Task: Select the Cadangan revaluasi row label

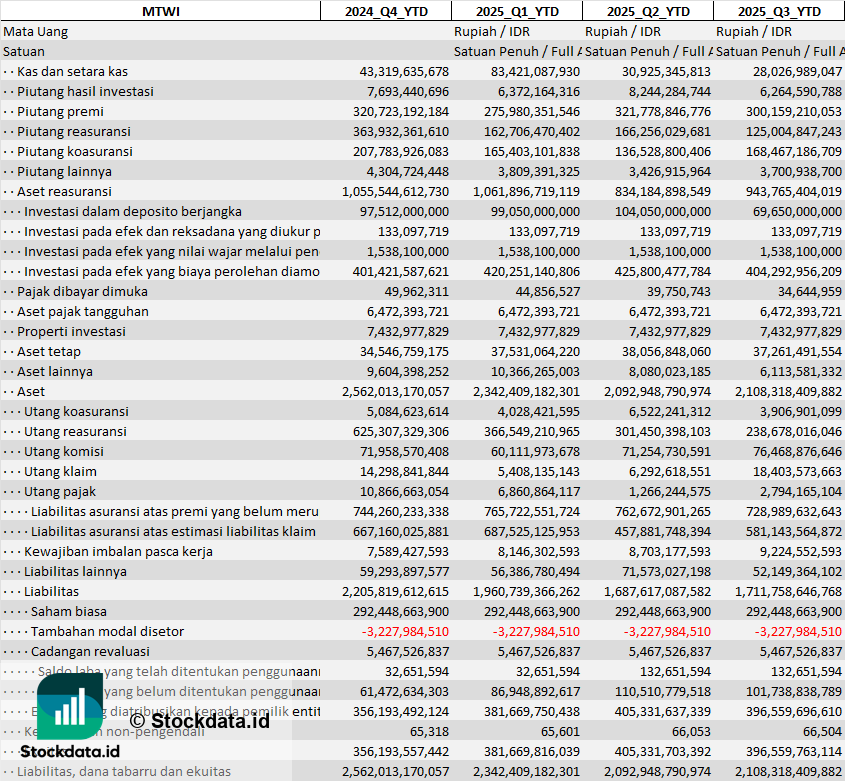Action: (84, 651)
